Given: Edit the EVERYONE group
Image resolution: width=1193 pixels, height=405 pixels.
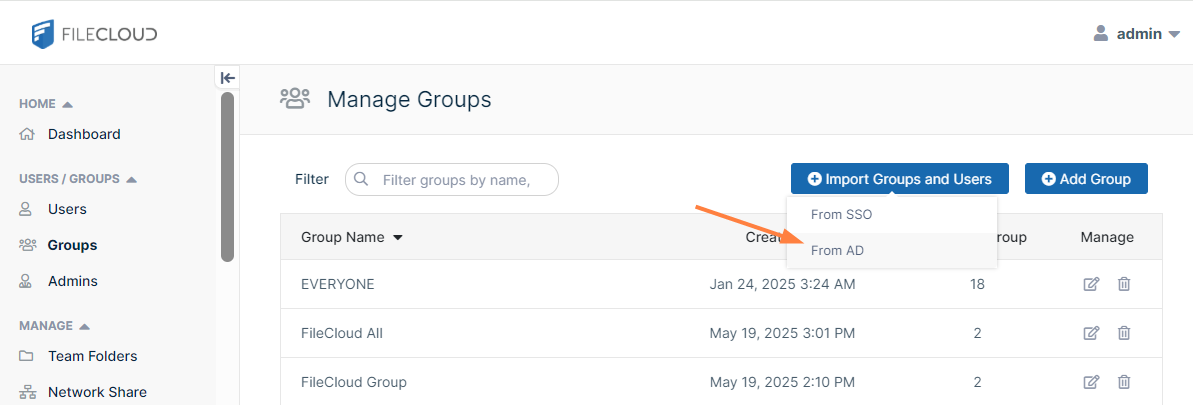Looking at the screenshot, I should [x=1091, y=284].
